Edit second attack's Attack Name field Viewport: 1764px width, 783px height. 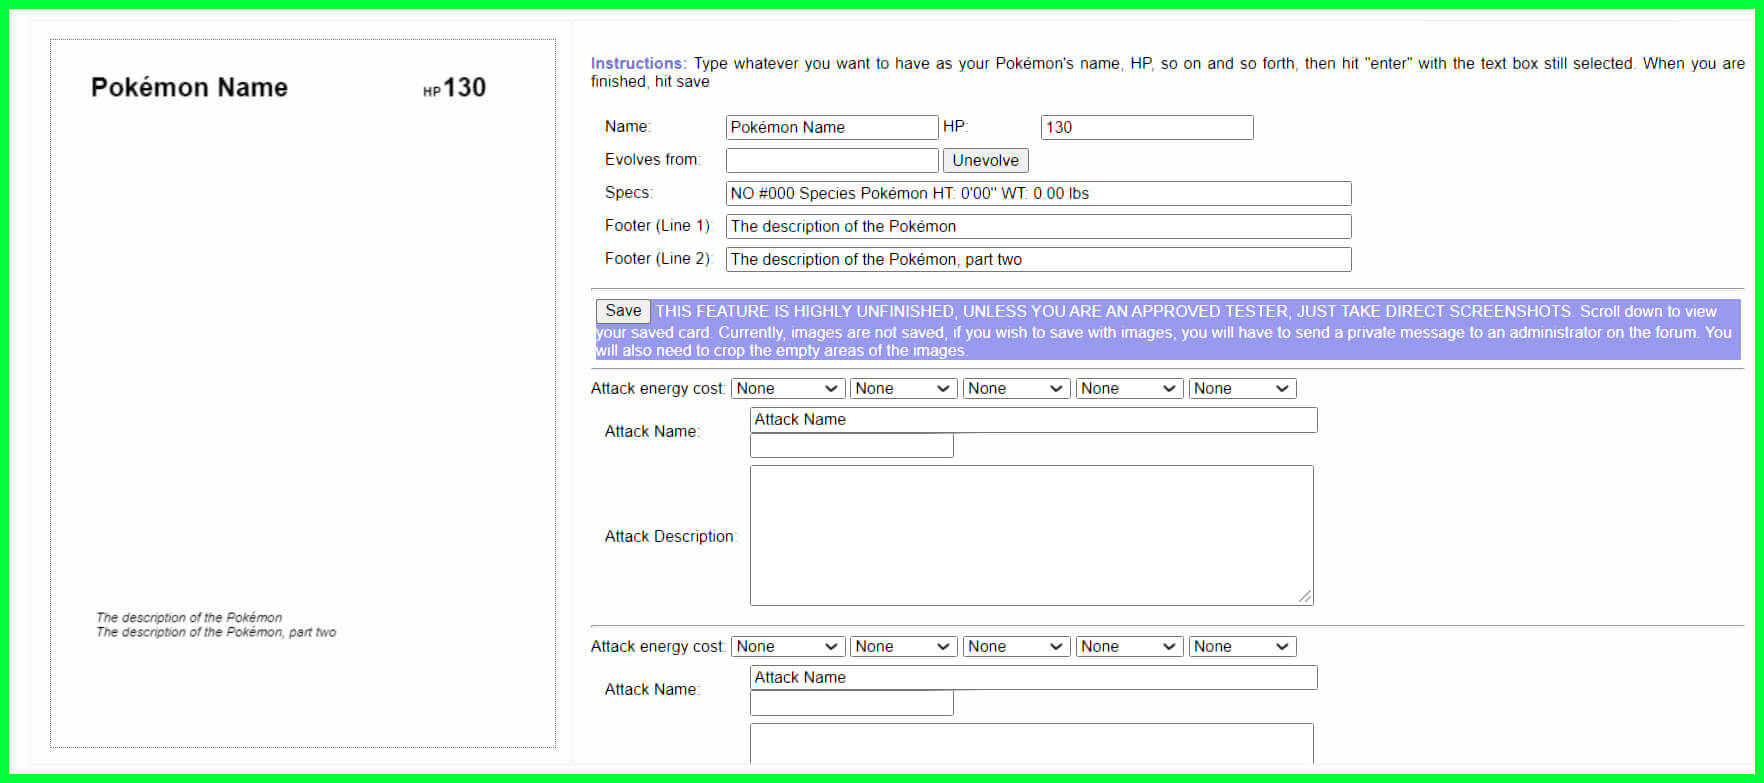coord(1034,678)
